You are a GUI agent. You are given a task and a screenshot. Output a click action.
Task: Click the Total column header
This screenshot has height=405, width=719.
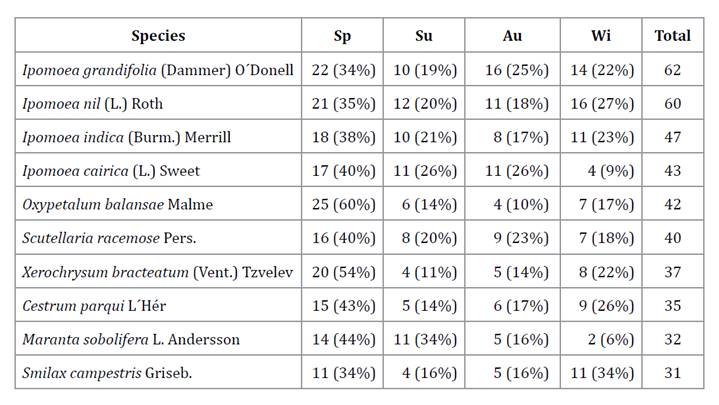672,36
